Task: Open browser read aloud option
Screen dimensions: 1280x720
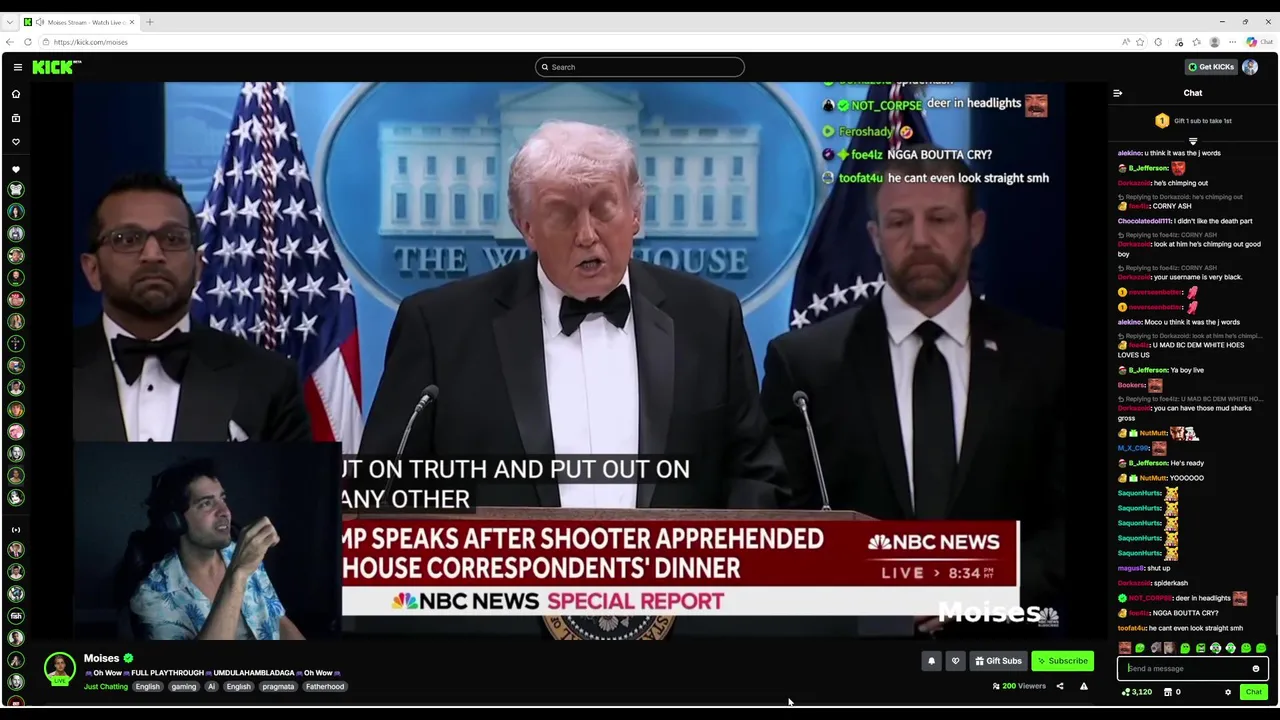Action: click(1126, 42)
